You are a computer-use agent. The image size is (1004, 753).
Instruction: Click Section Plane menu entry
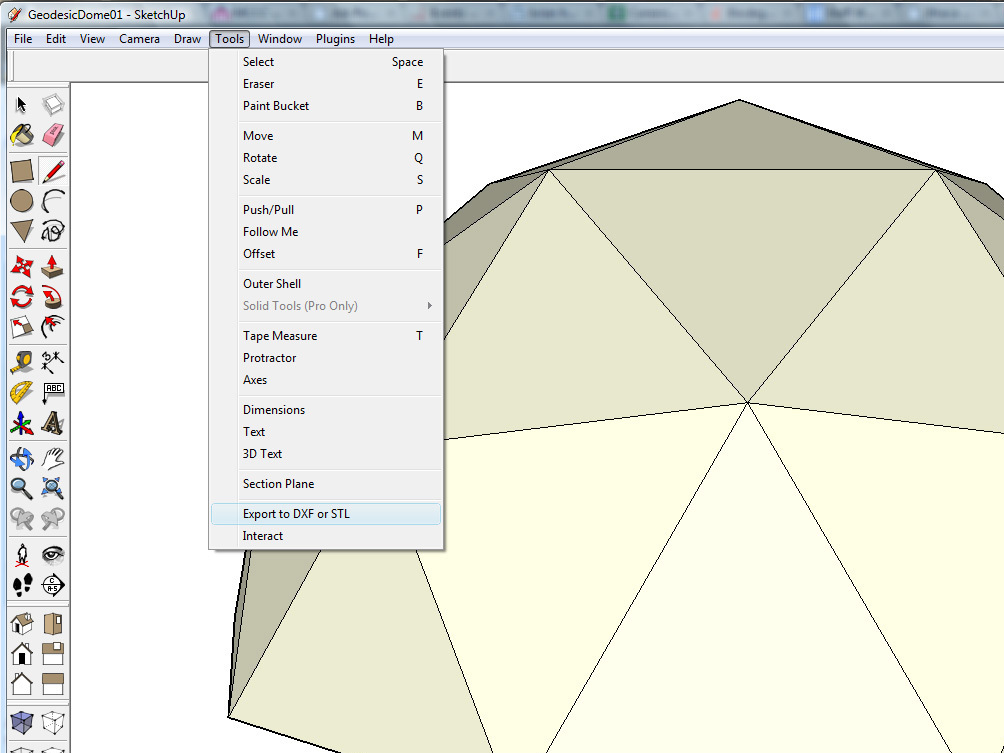point(278,484)
